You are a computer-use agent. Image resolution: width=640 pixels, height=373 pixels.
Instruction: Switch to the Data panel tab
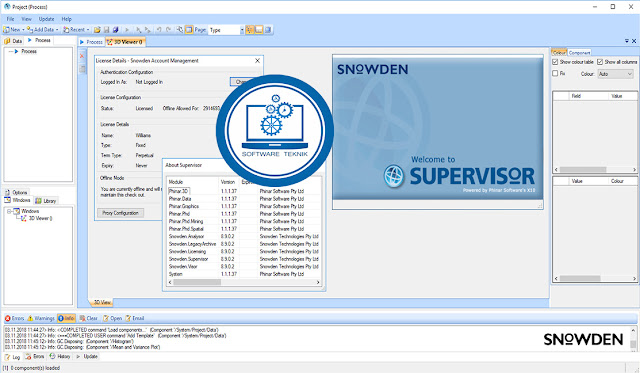pos(13,41)
